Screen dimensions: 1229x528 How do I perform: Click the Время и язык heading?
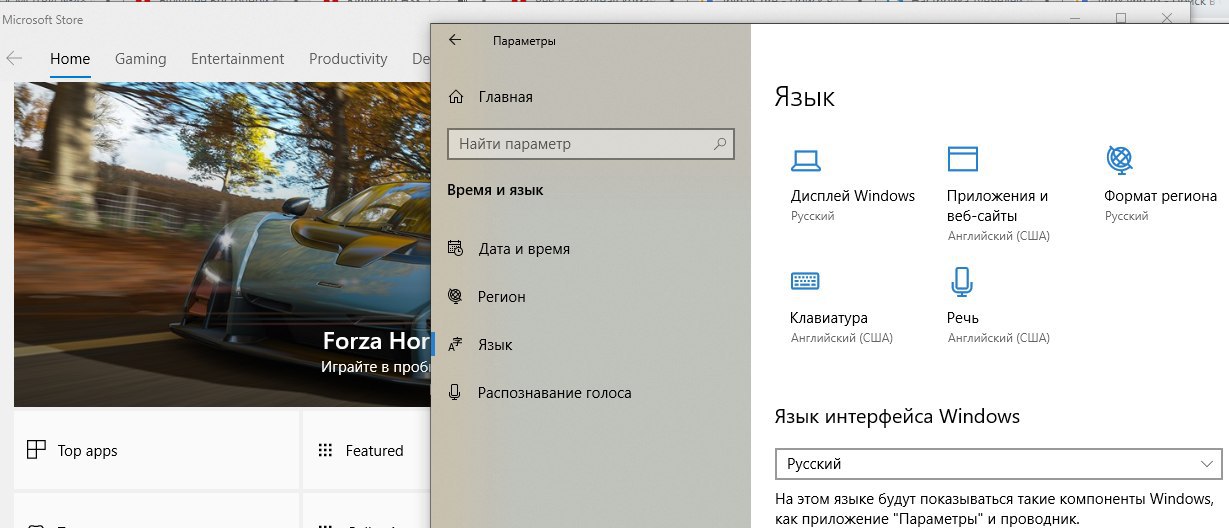click(x=496, y=190)
